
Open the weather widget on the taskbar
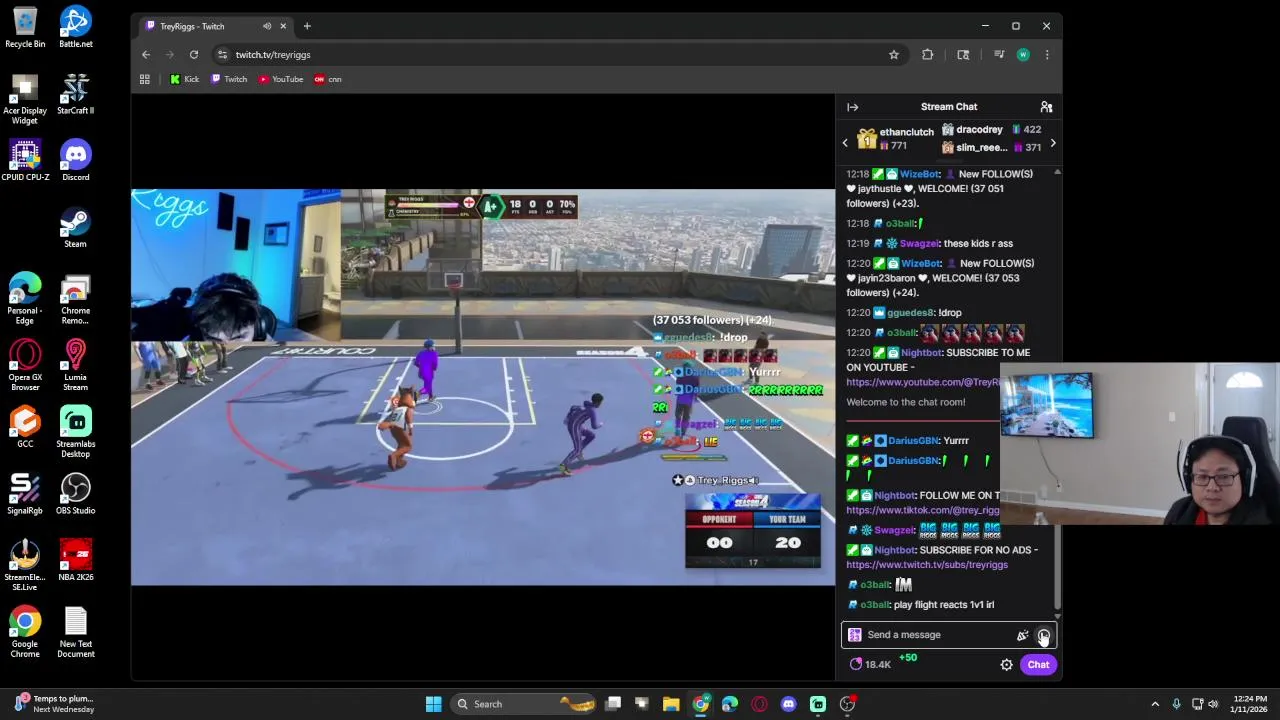55,704
